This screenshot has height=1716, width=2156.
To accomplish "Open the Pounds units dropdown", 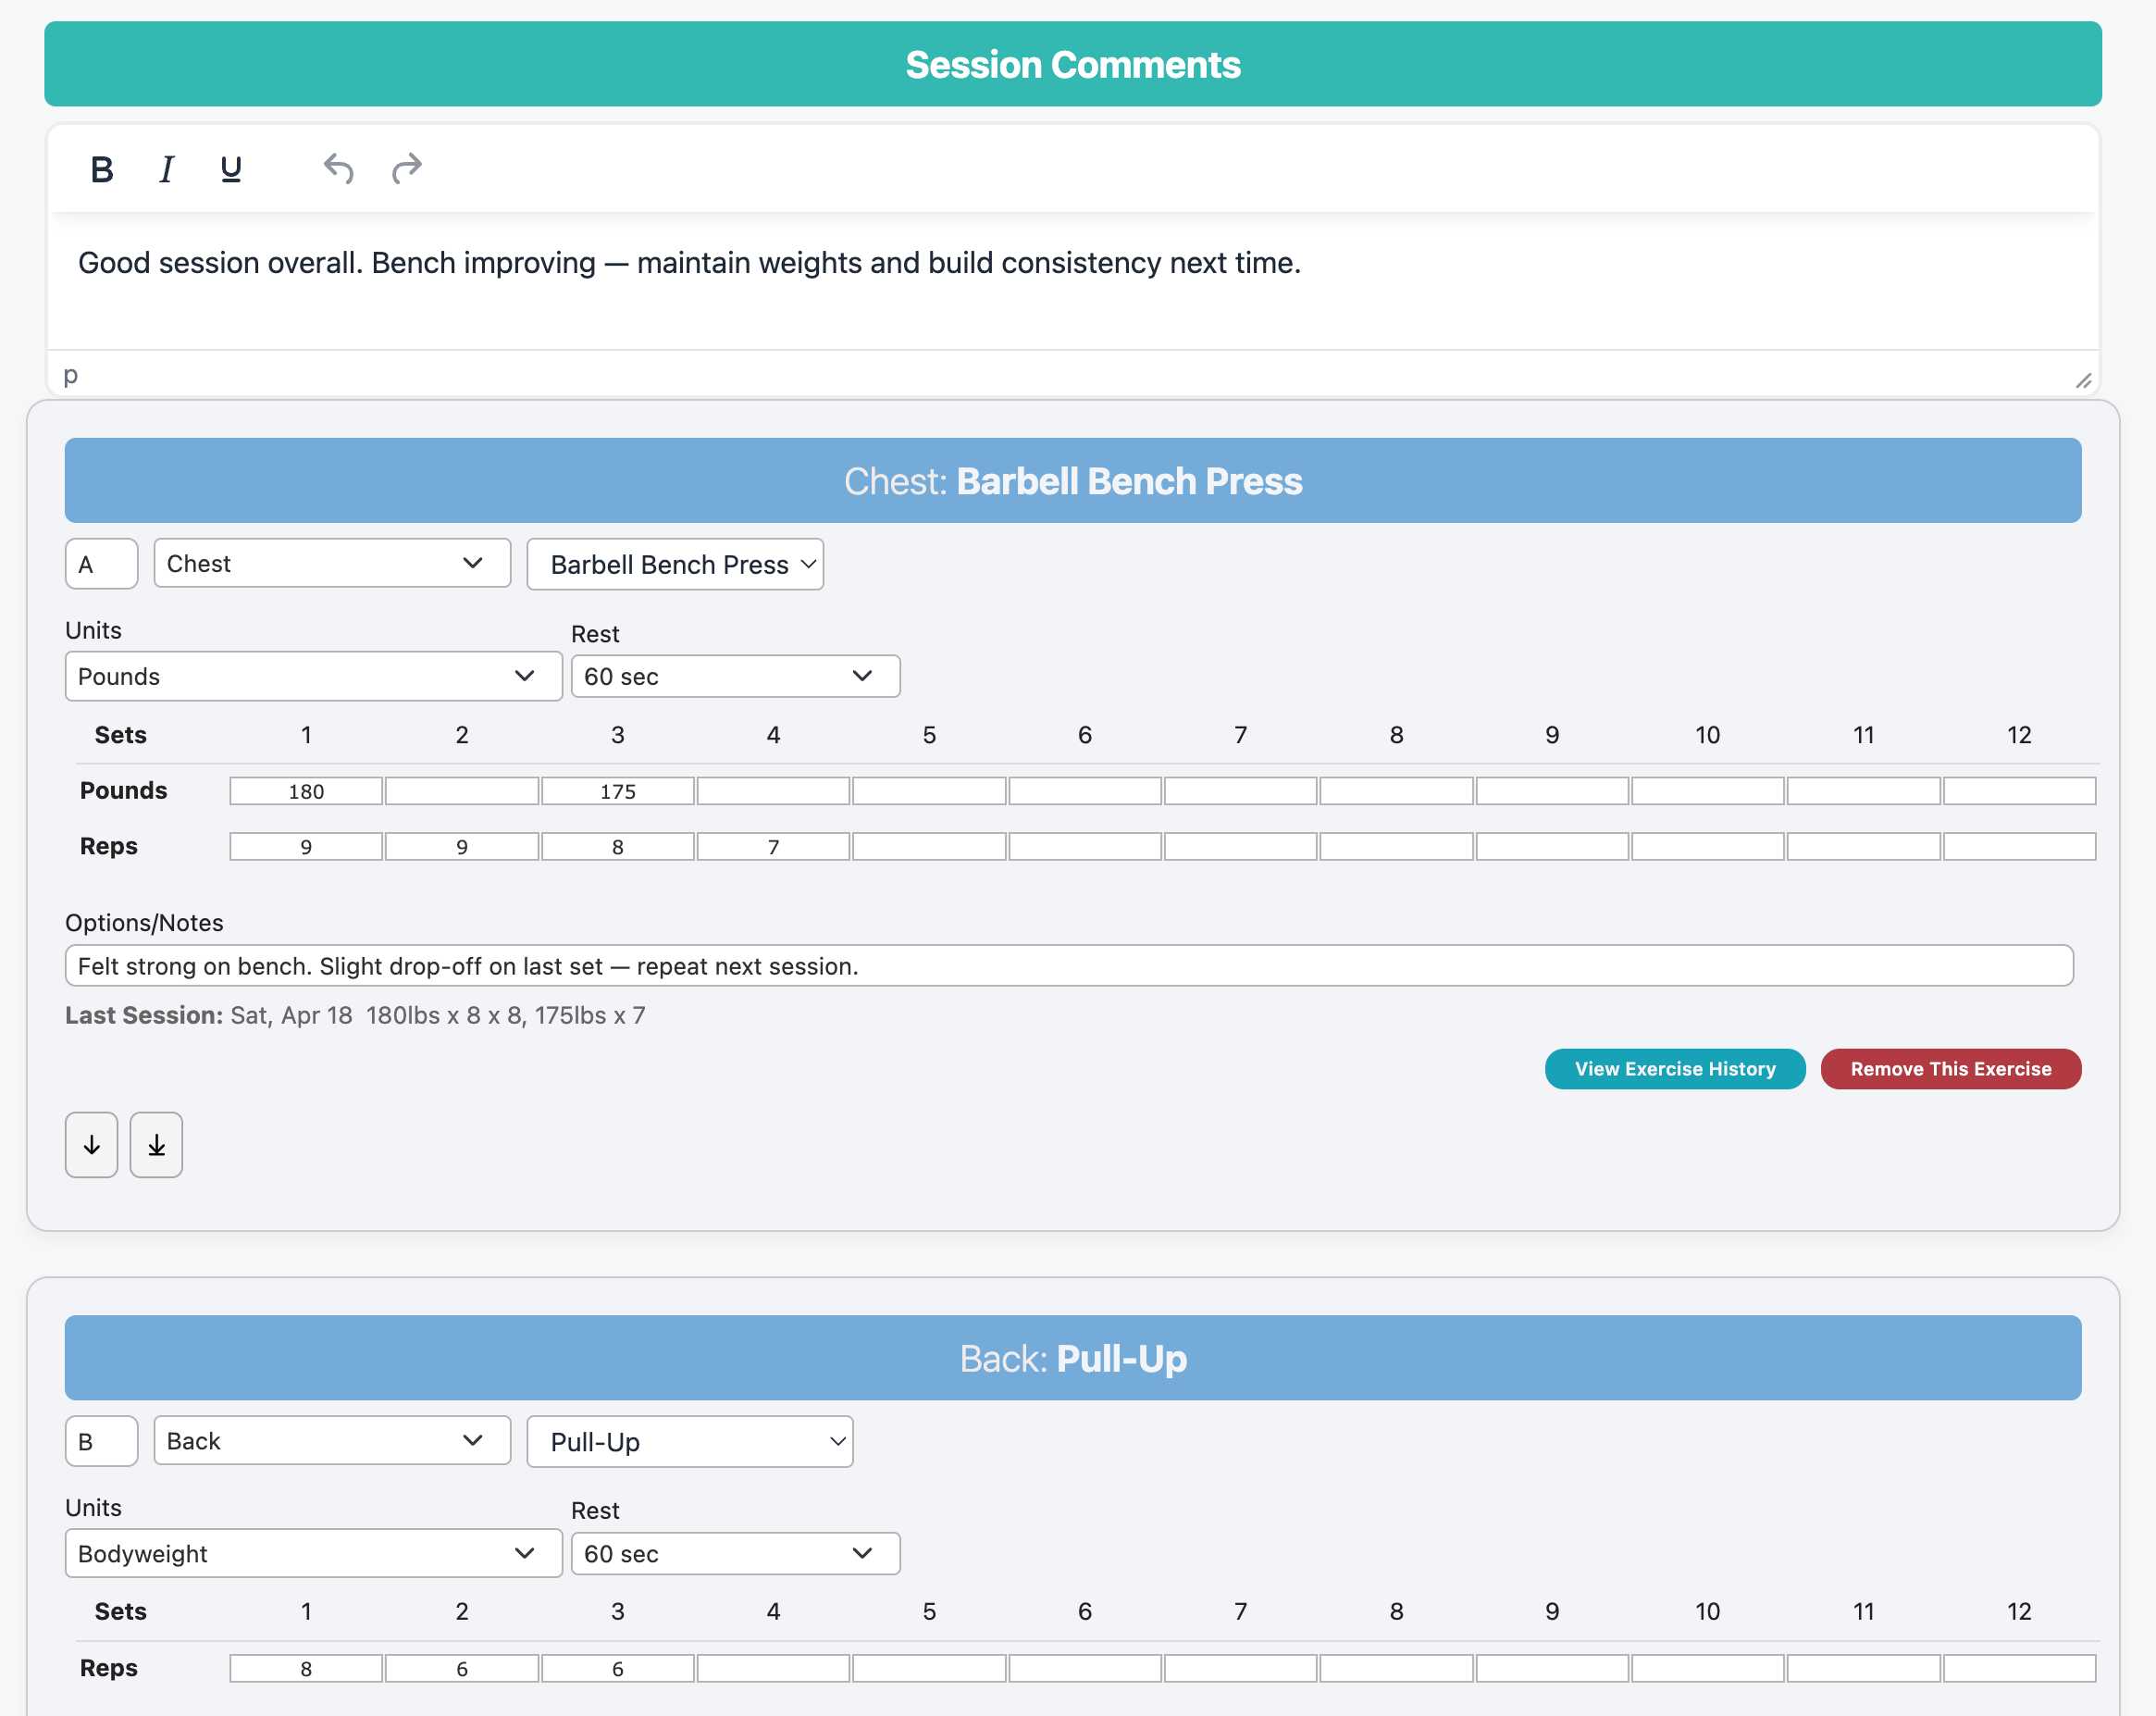I will coord(314,676).
